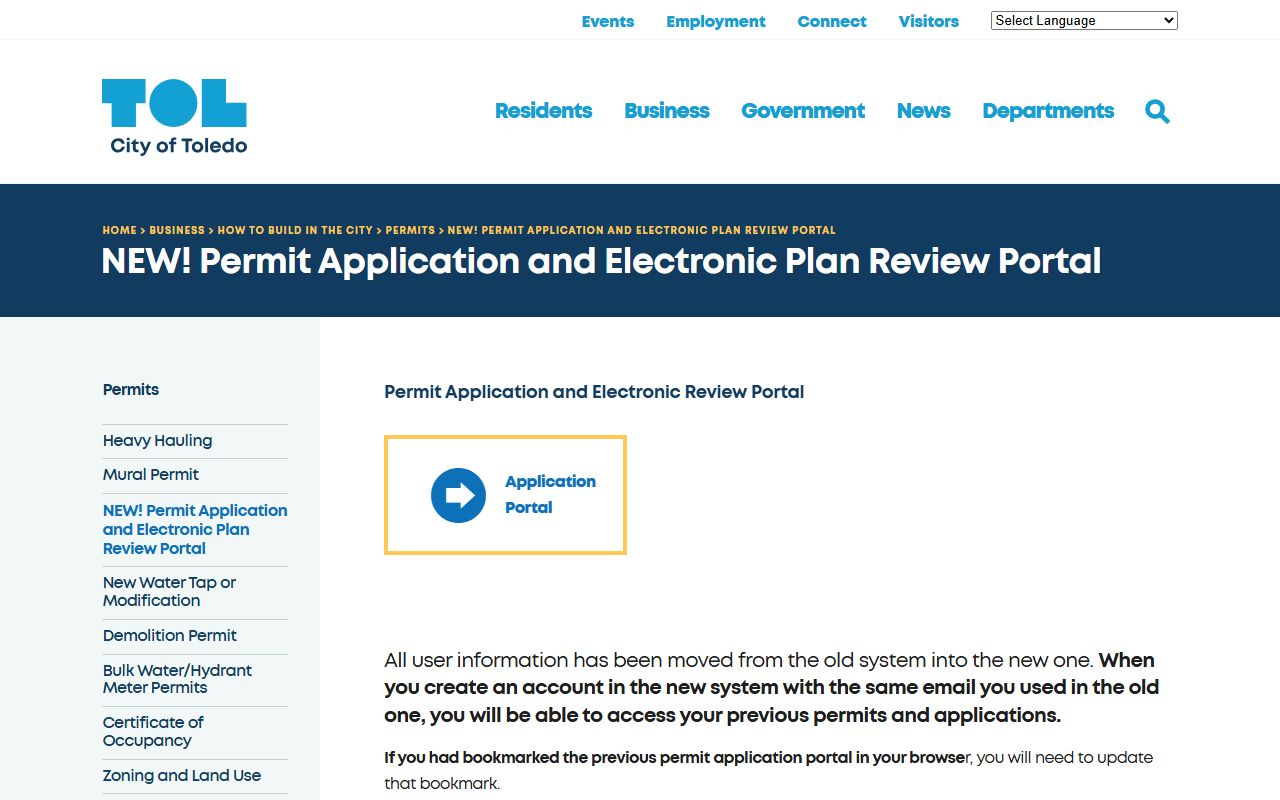
Task: Open the Mural Permit sidebar link
Action: coord(150,475)
